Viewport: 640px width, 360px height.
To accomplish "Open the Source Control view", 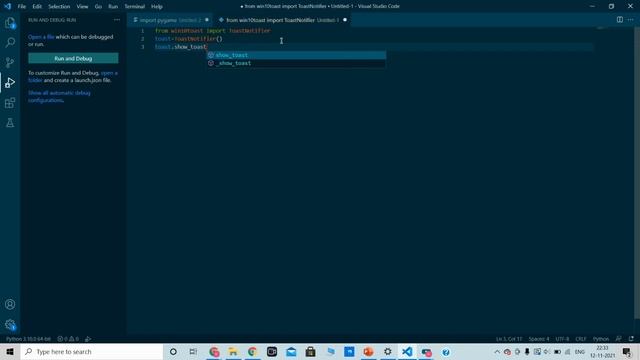I will pos(10,62).
